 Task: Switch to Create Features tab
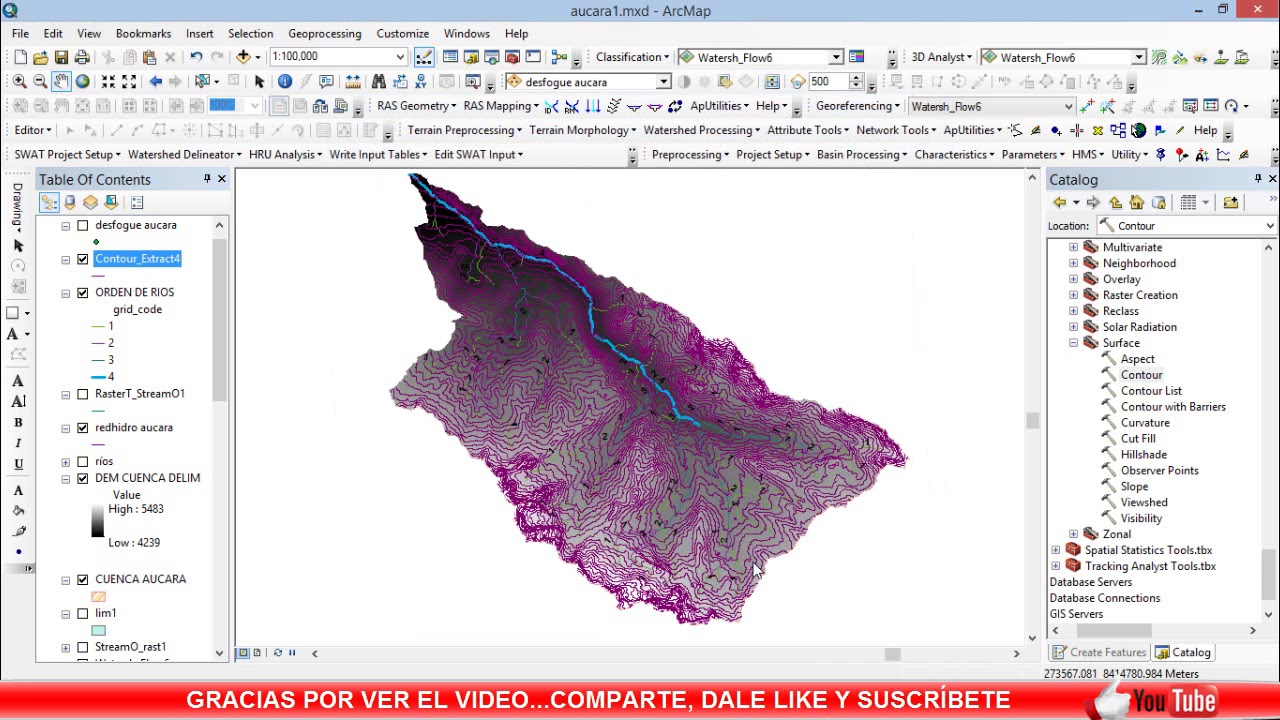coord(1098,652)
